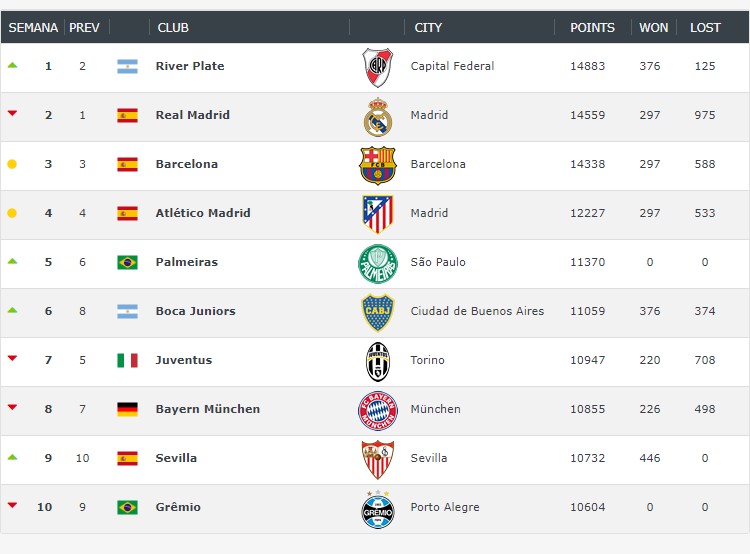Open the Palmeiras club name link
750x554 pixels.
187,262
